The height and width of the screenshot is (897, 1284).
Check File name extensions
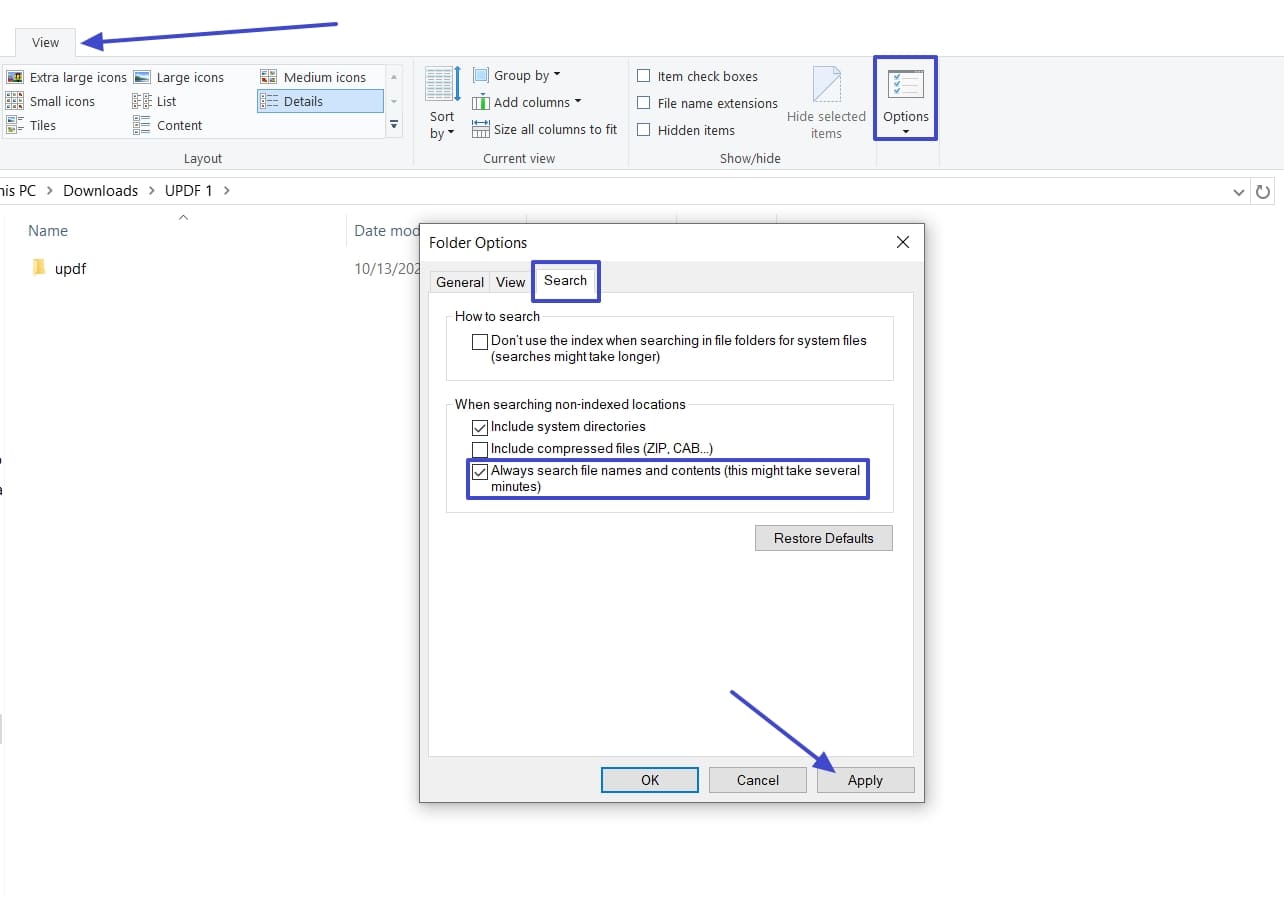(x=644, y=103)
